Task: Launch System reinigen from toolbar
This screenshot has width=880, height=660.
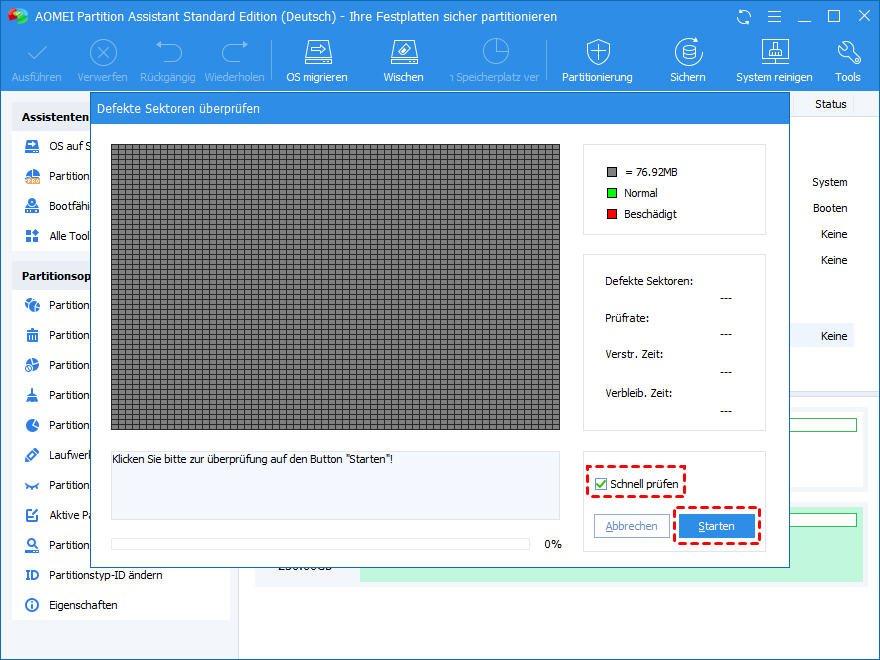Action: 774,53
